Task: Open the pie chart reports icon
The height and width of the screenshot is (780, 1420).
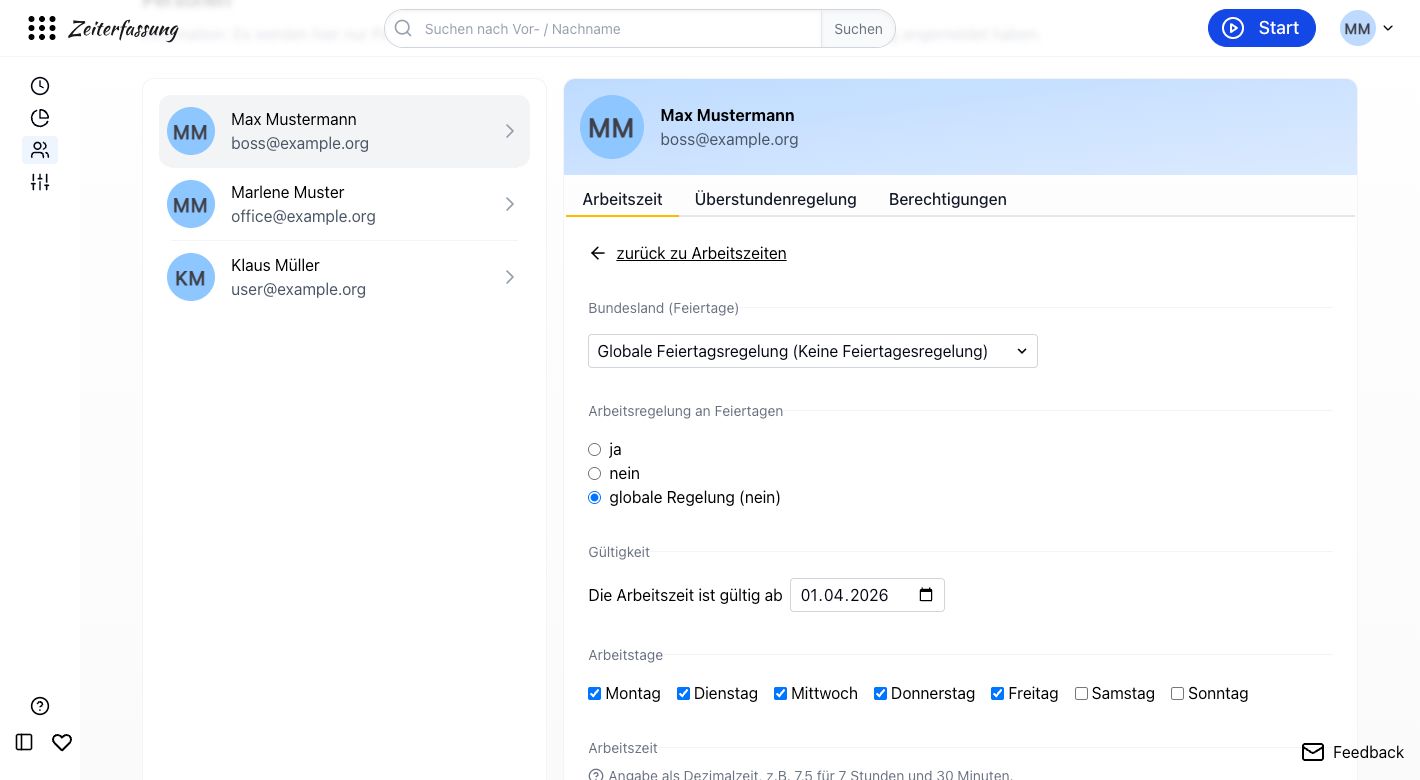Action: [x=40, y=118]
